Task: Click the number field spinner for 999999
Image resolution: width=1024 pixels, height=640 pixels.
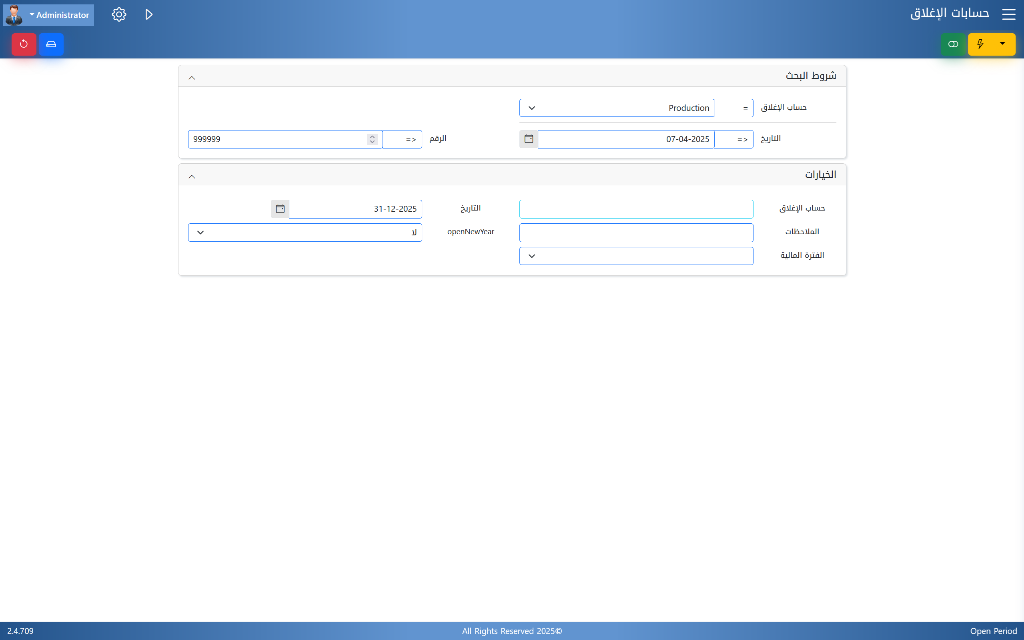Action: coord(372,140)
